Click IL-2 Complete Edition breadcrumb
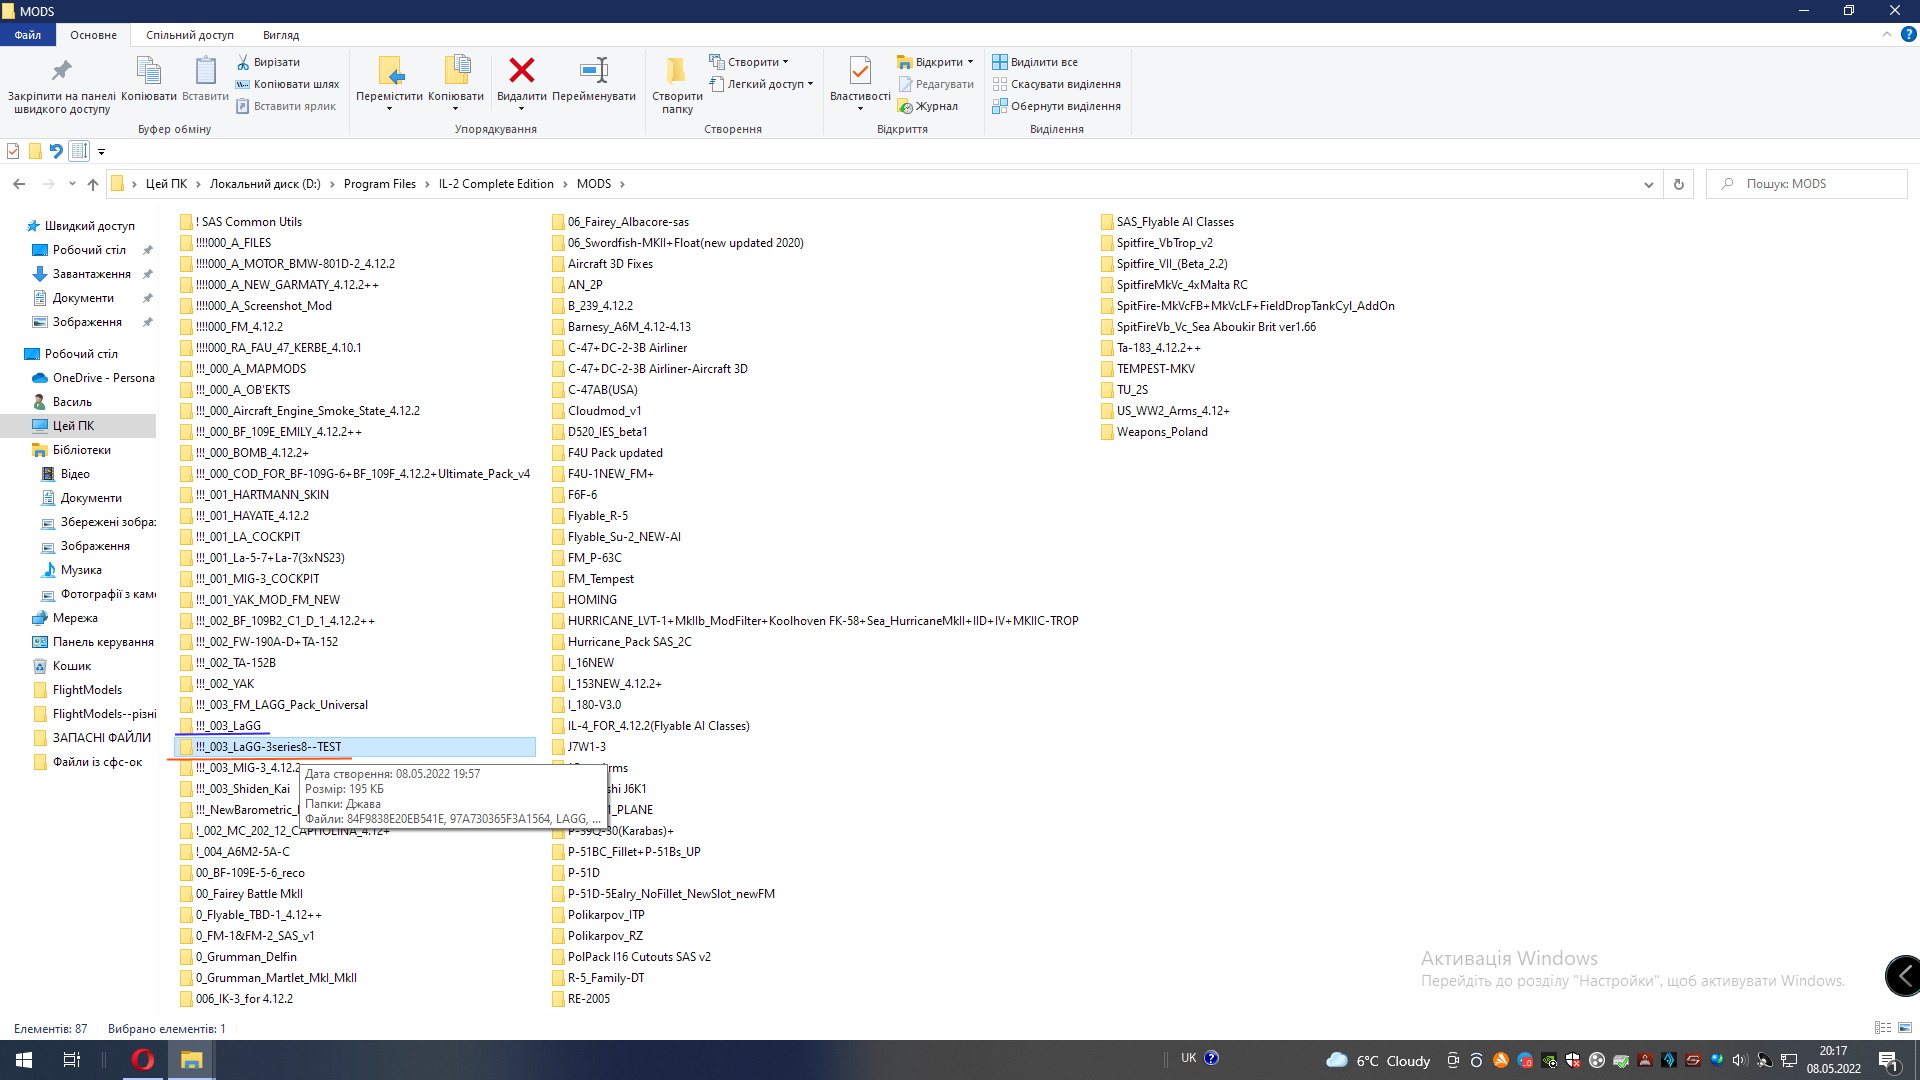 [x=496, y=184]
